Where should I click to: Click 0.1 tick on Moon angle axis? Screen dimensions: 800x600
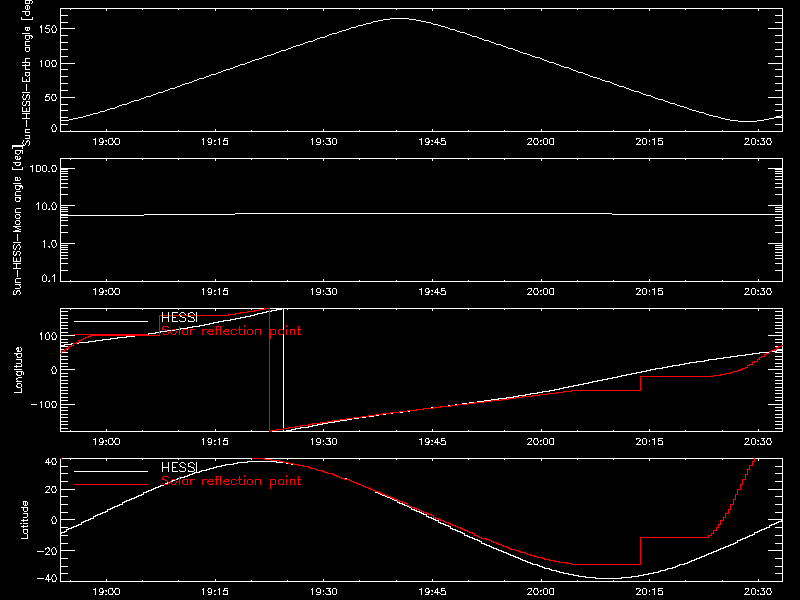click(x=49, y=279)
